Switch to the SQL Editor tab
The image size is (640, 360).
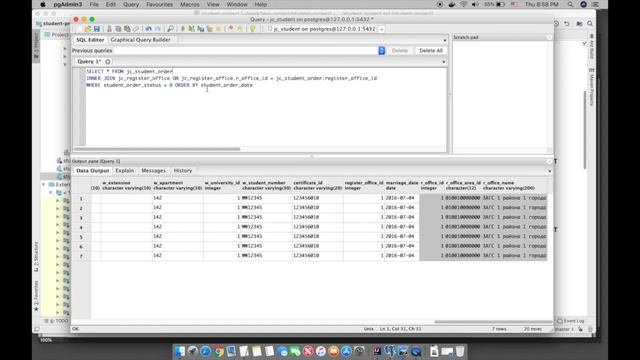click(x=90, y=40)
